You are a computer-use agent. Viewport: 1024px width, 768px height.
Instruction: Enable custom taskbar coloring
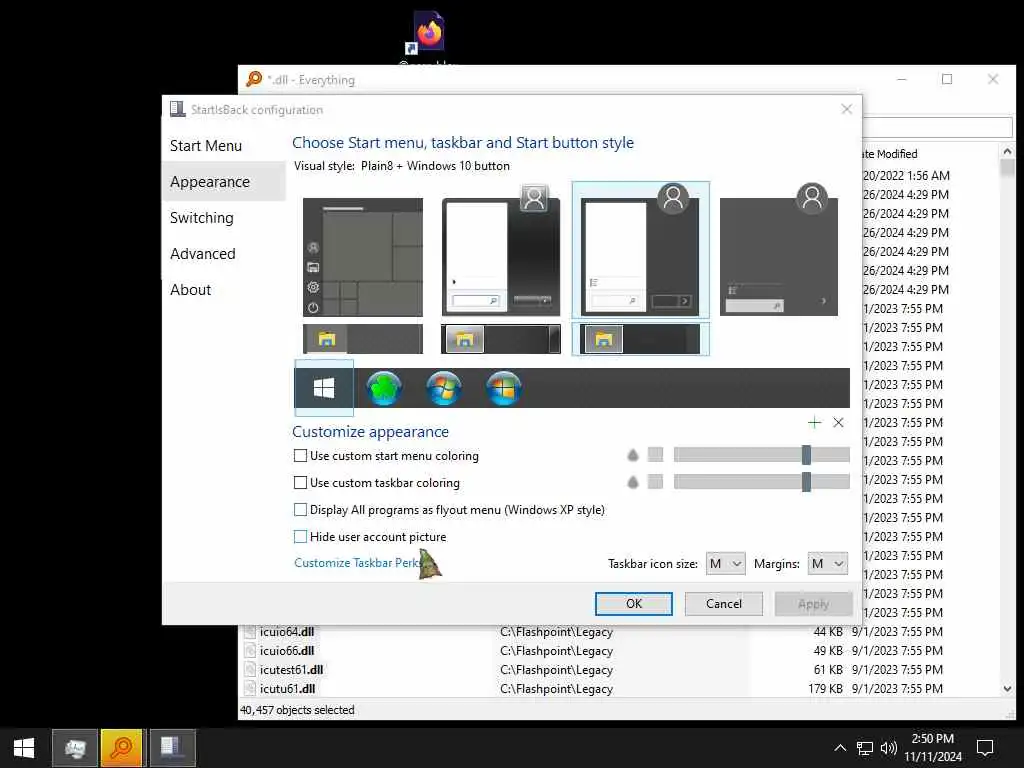[300, 483]
